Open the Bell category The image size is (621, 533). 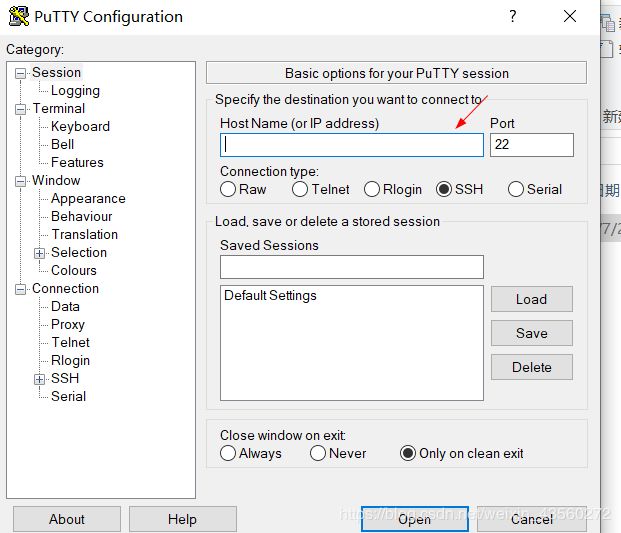[x=62, y=145]
